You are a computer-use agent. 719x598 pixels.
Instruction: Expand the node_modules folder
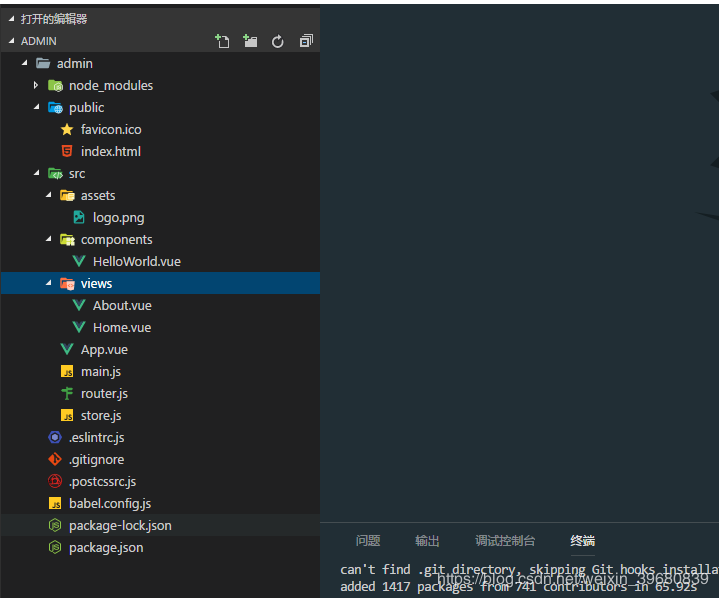pyautogui.click(x=36, y=86)
